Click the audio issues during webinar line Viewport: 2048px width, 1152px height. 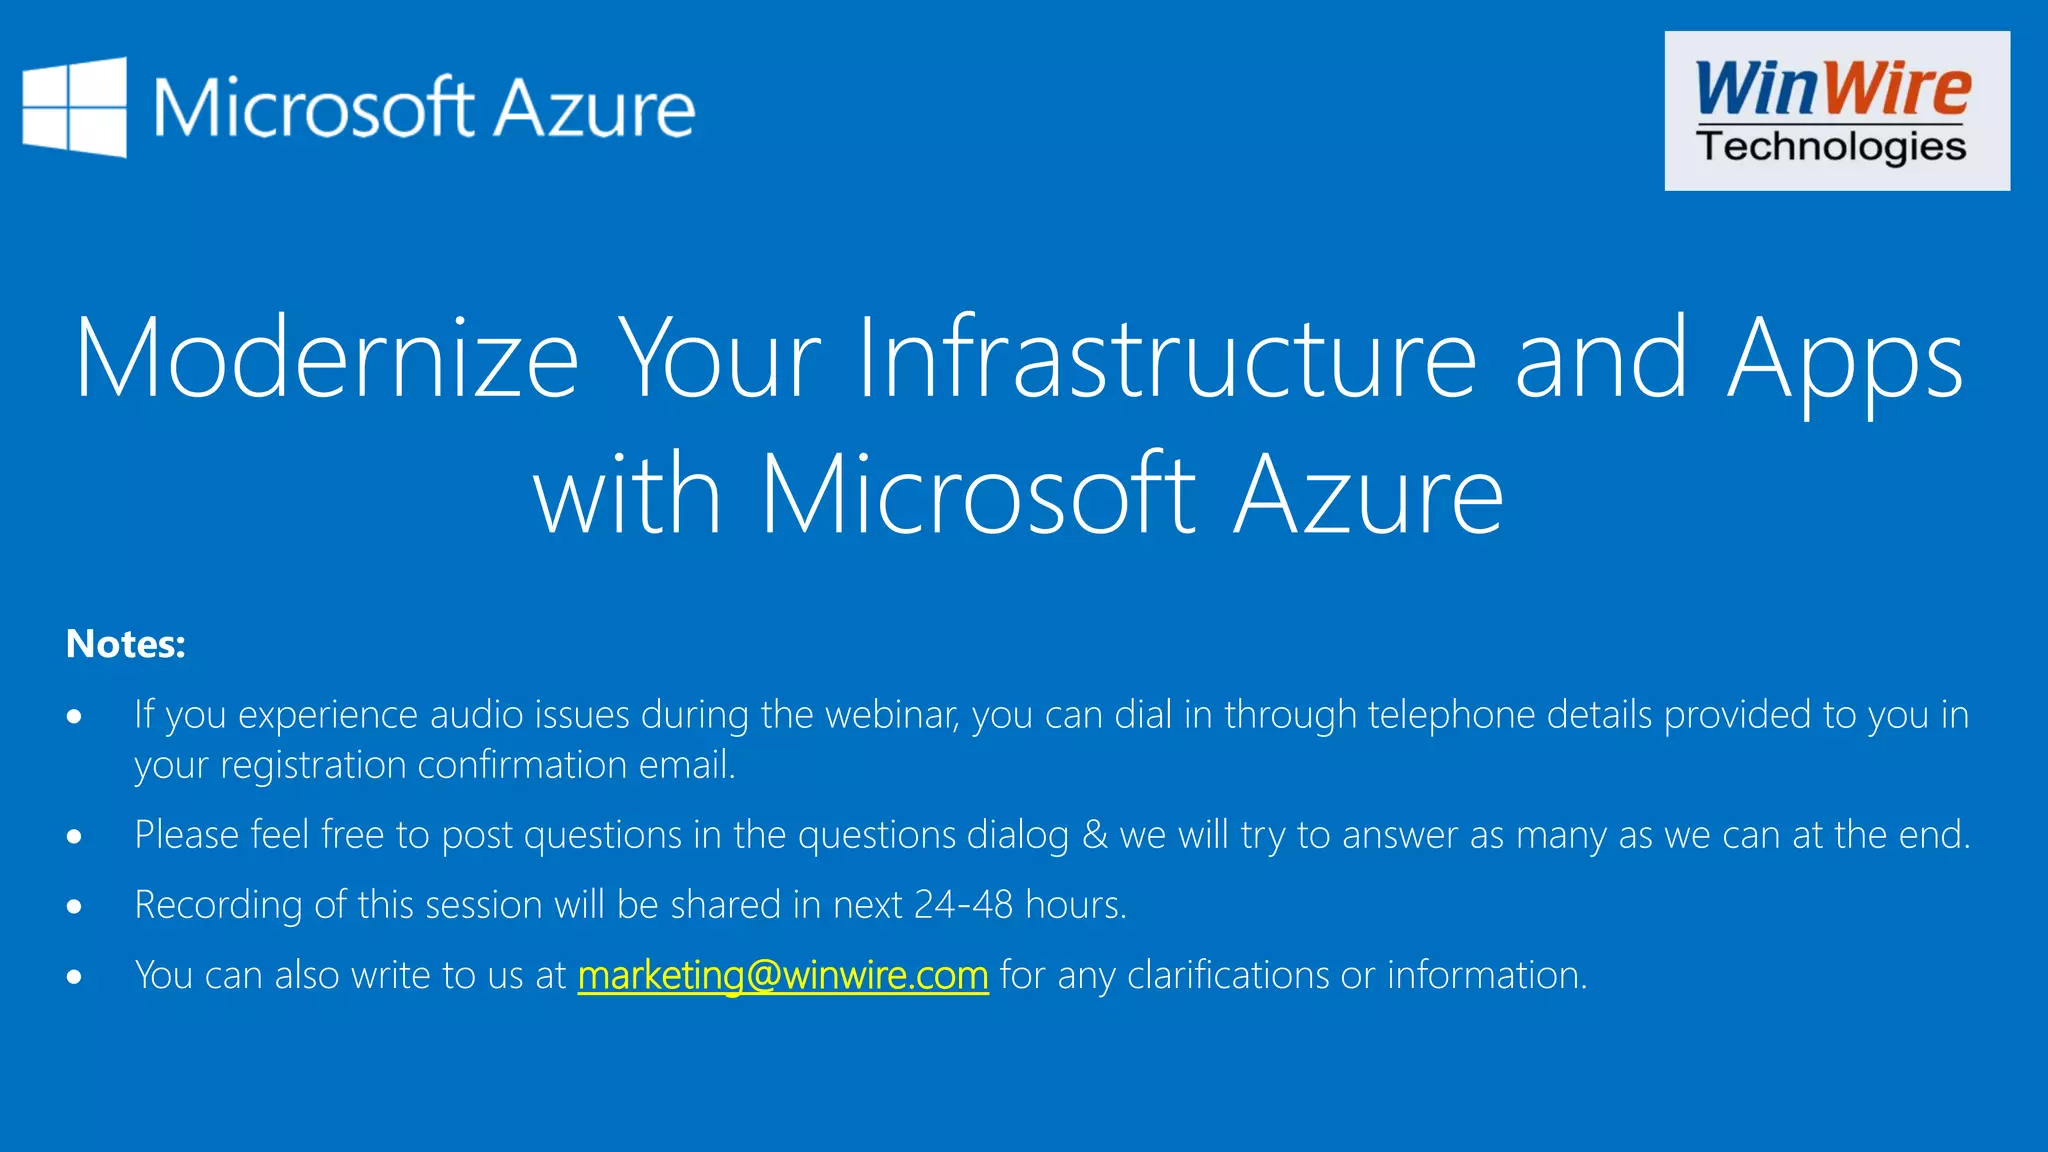1051,715
